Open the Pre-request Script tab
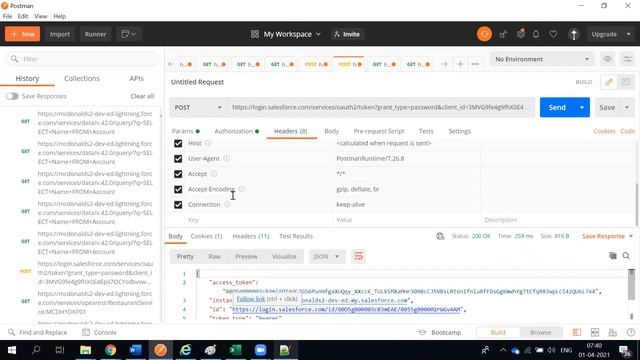Image resolution: width=640 pixels, height=360 pixels. click(379, 131)
